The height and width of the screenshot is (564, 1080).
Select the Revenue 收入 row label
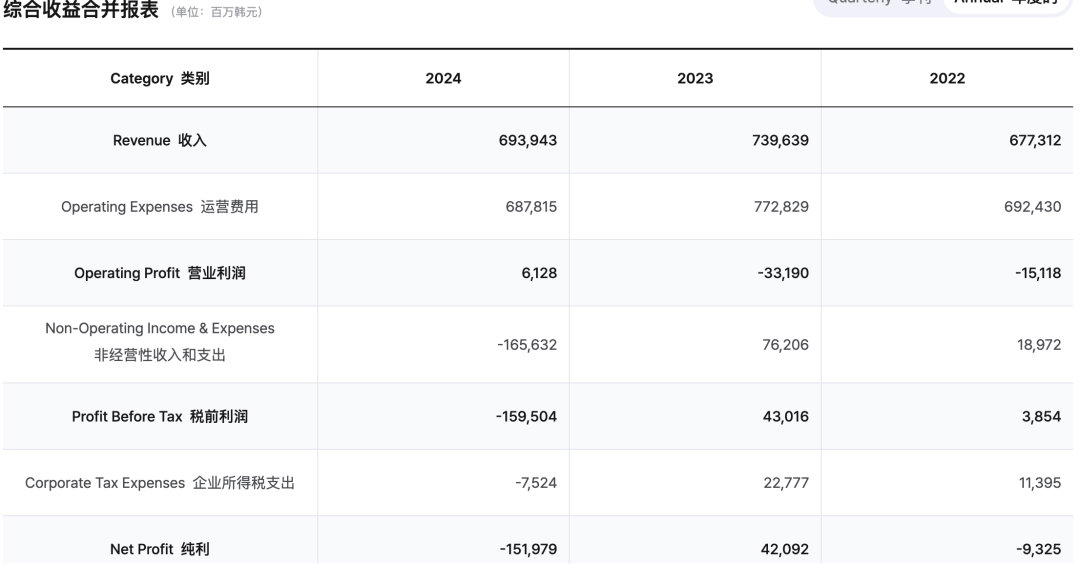tap(160, 141)
